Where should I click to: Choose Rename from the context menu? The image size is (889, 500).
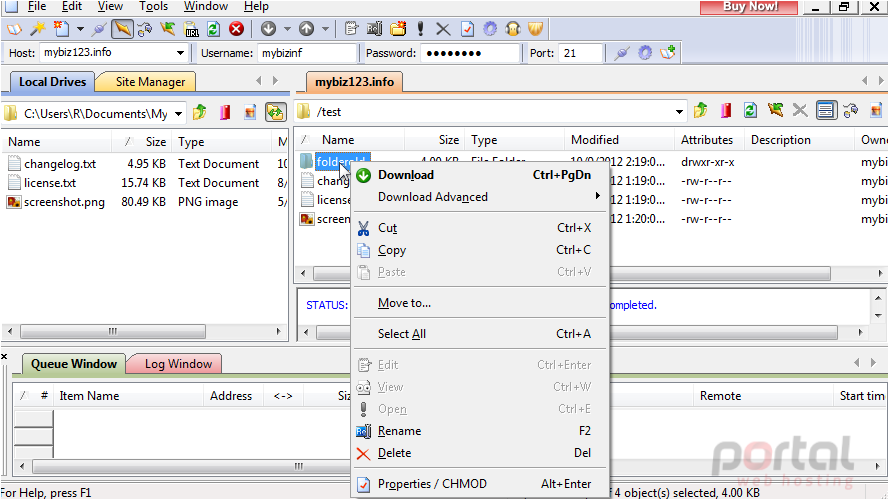click(480, 431)
